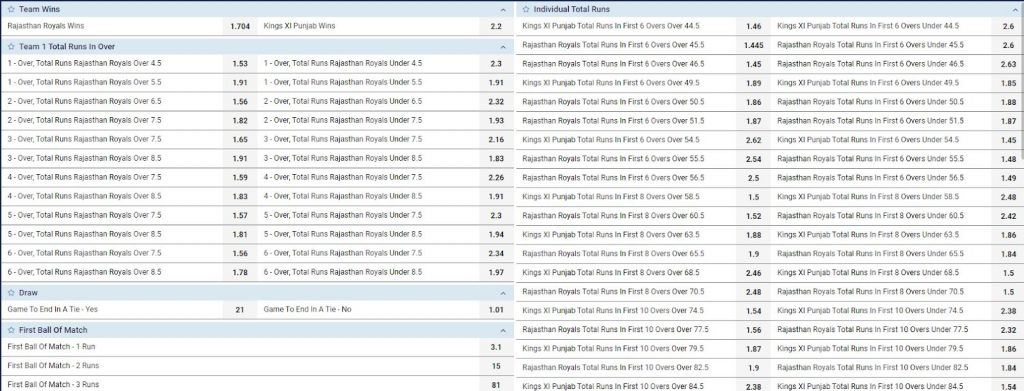Image resolution: width=1024 pixels, height=391 pixels.
Task: Pick 6-Over Rajasthan Royals Over 8.5 odds 1.78
Action: click(x=240, y=272)
